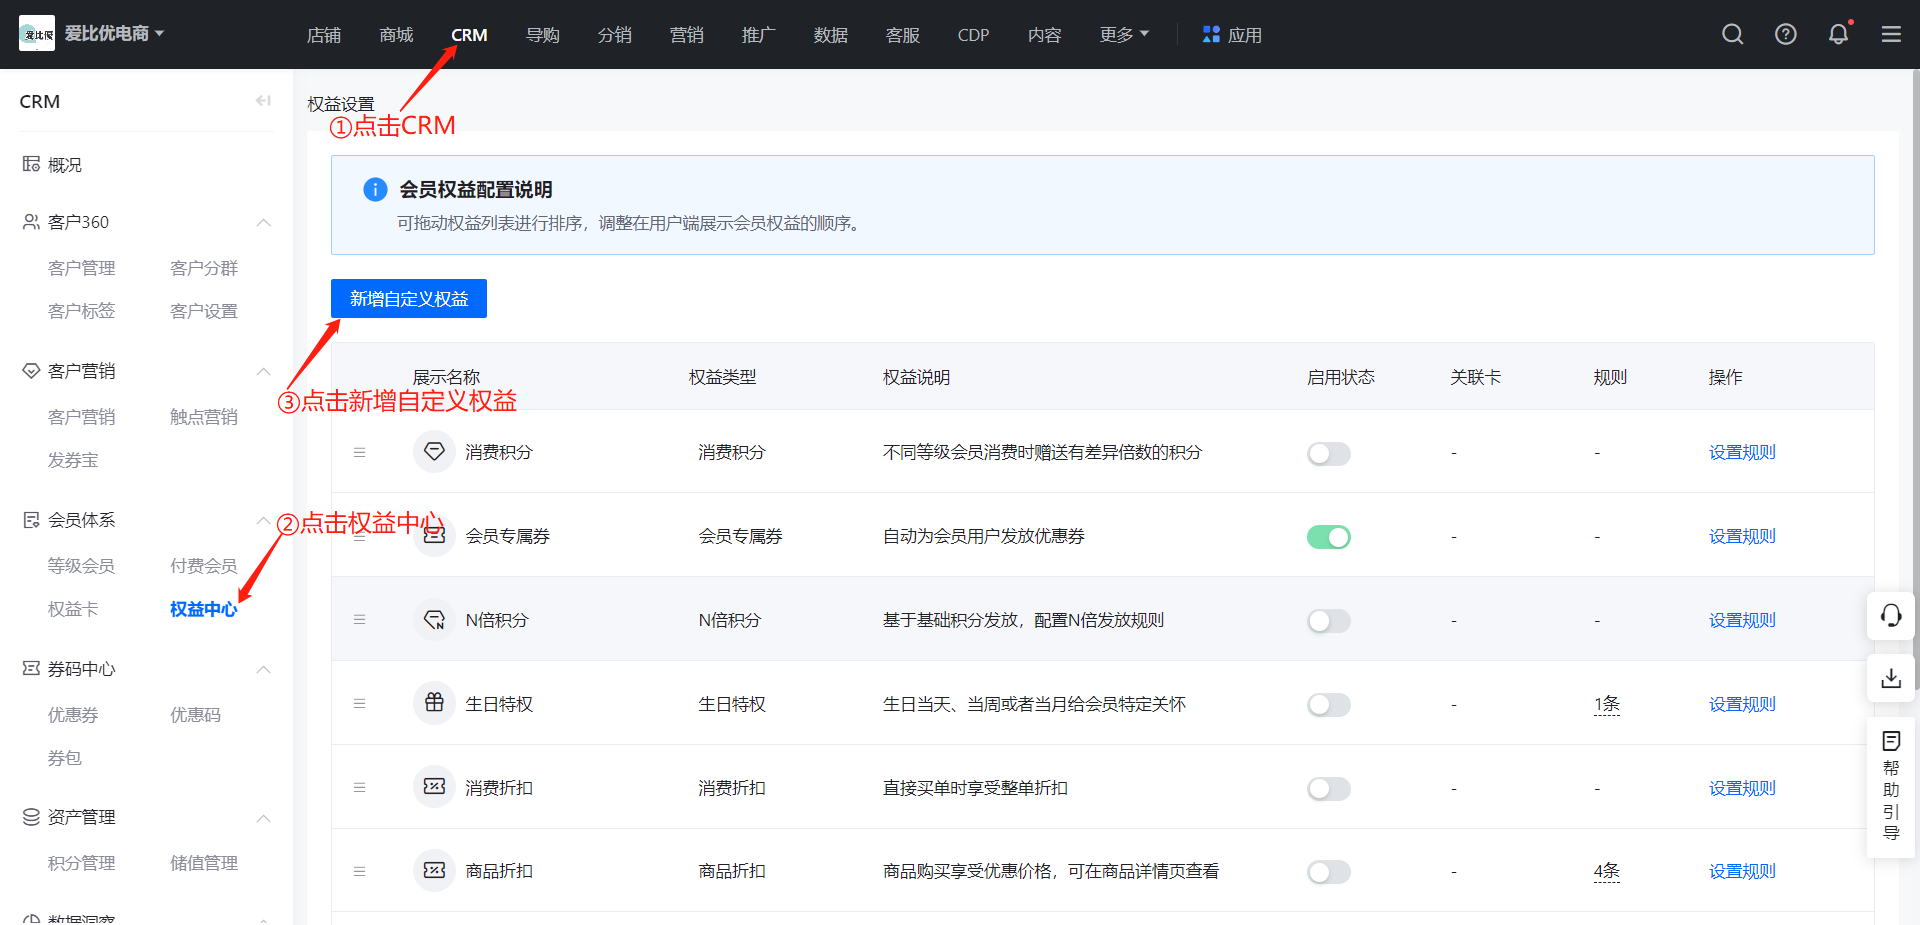
Task: Open the hamburger menu in top bar
Action: pyautogui.click(x=1891, y=34)
